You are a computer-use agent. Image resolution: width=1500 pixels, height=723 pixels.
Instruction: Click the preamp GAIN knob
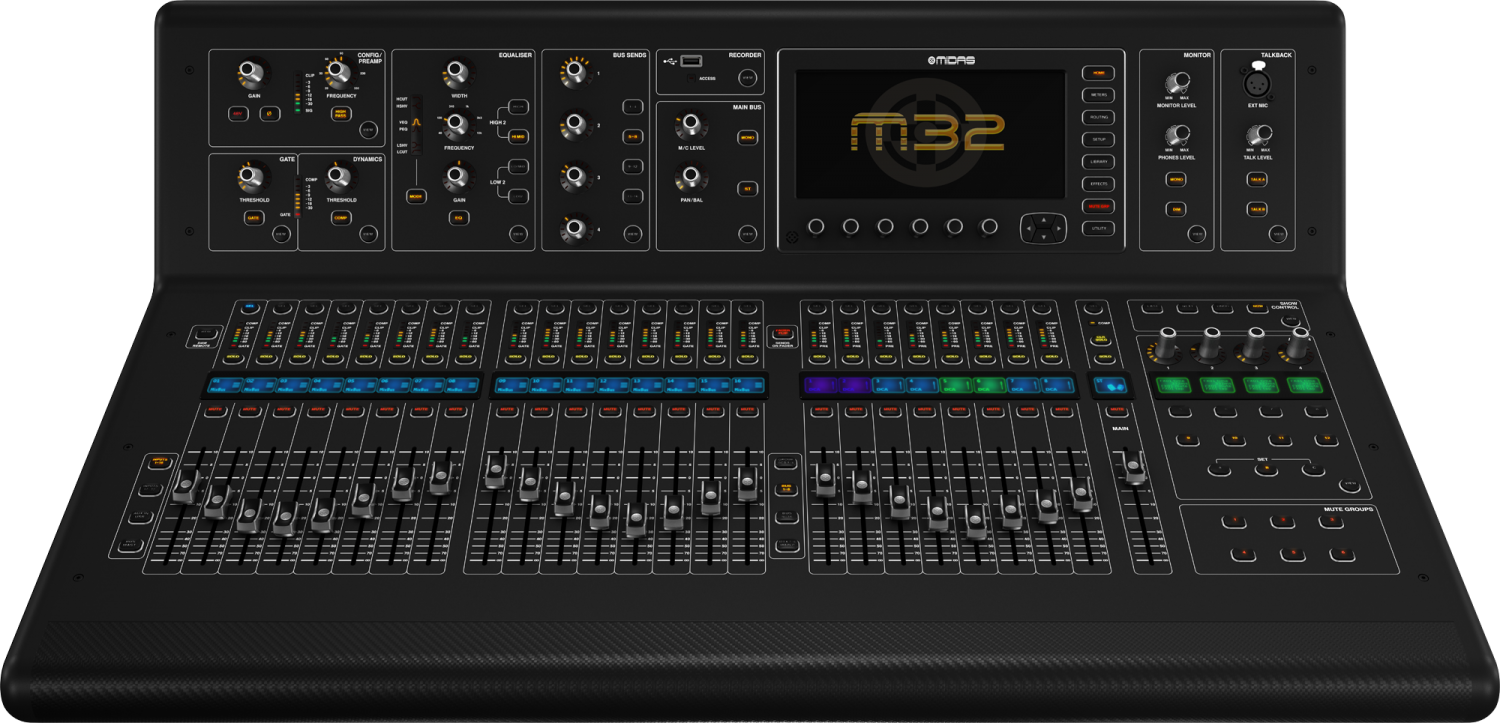252,74
